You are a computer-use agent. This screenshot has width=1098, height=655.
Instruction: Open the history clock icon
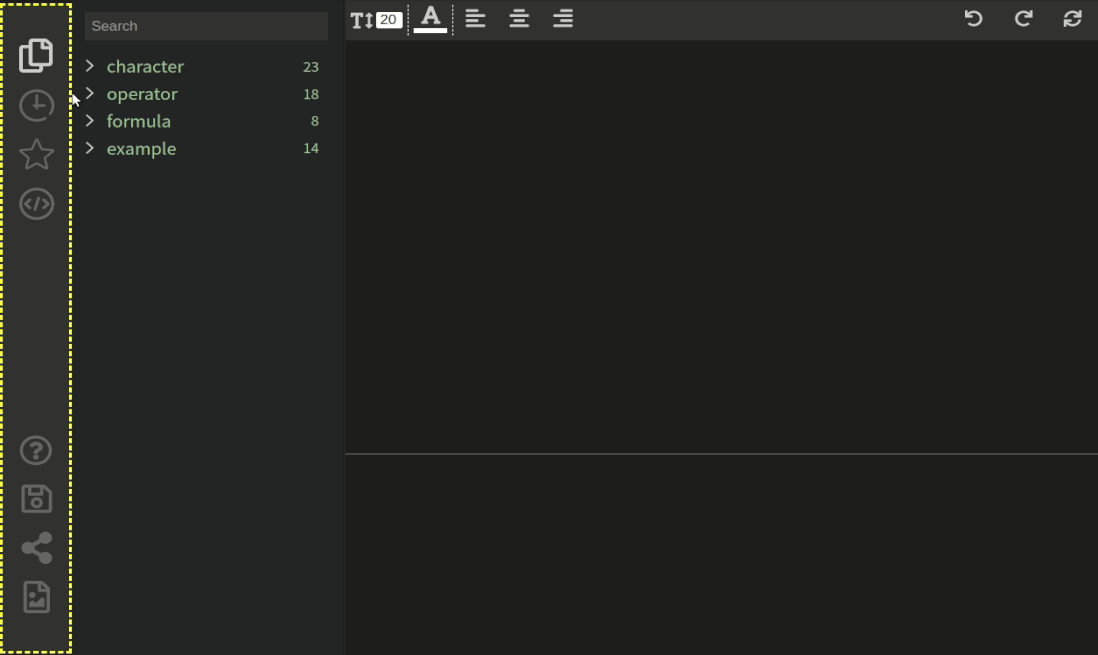pyautogui.click(x=36, y=105)
